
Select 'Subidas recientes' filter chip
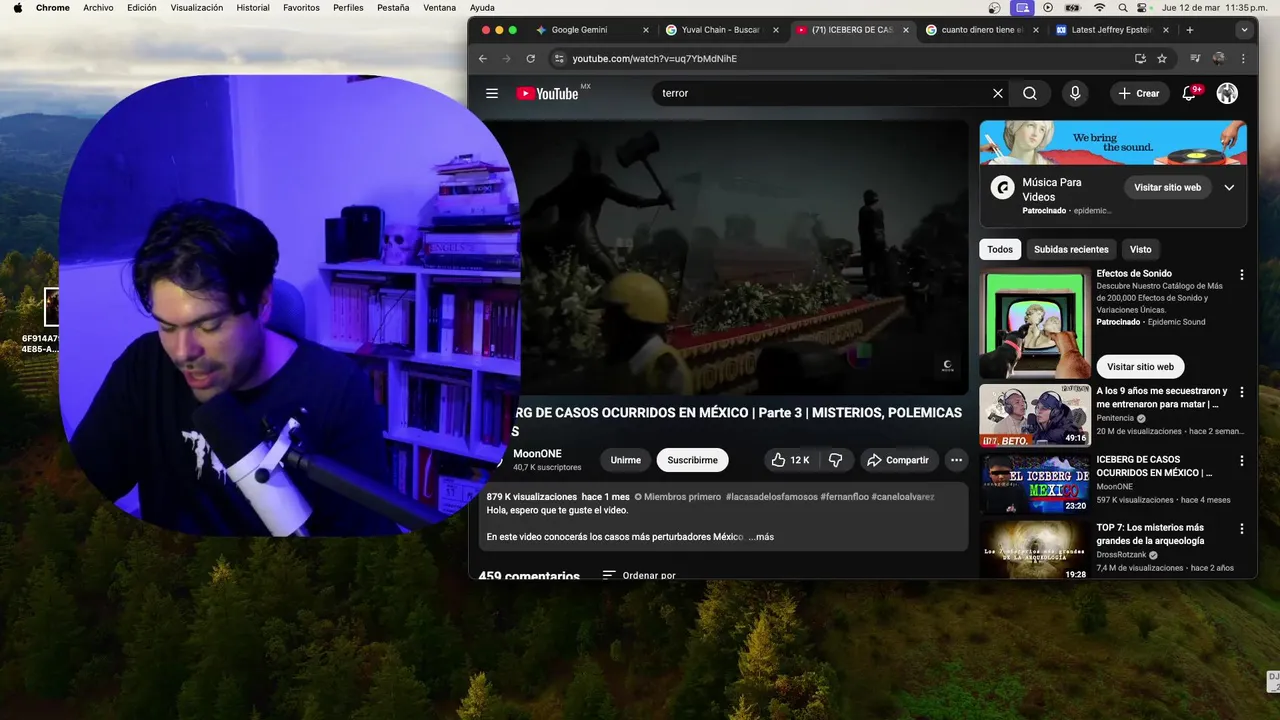pyautogui.click(x=1071, y=249)
